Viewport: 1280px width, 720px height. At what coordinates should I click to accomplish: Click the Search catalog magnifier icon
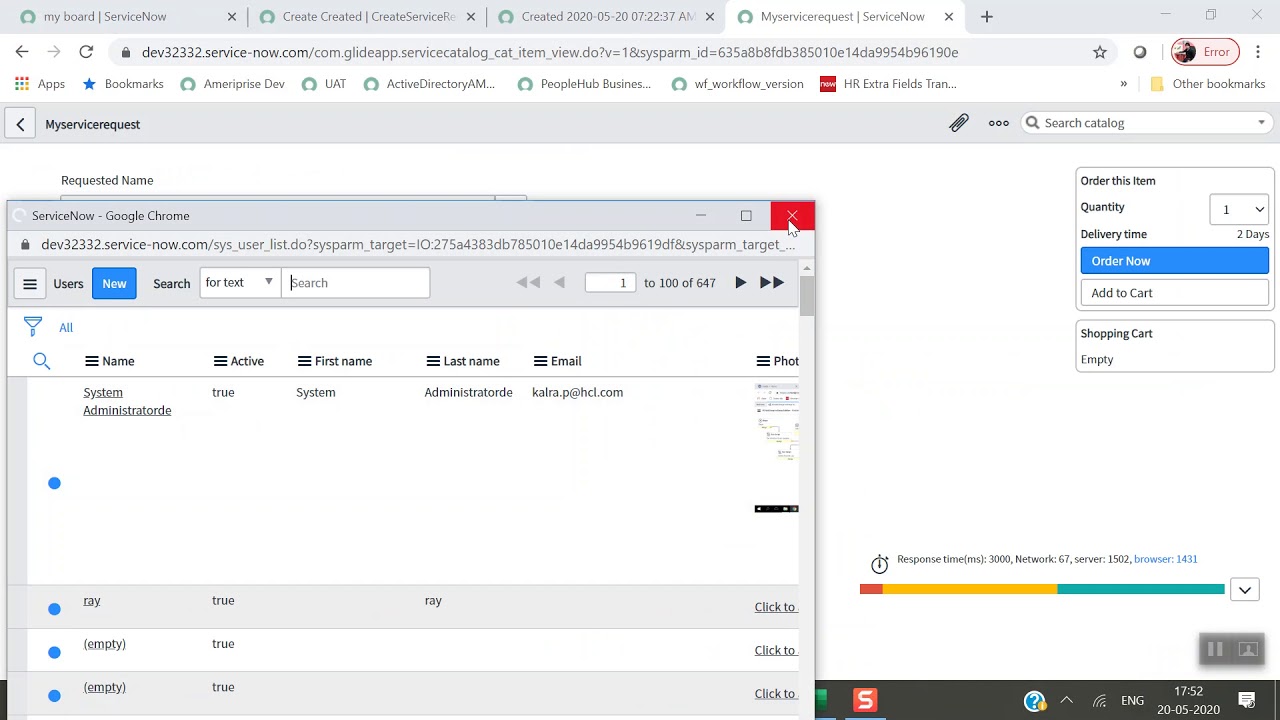(x=1032, y=123)
